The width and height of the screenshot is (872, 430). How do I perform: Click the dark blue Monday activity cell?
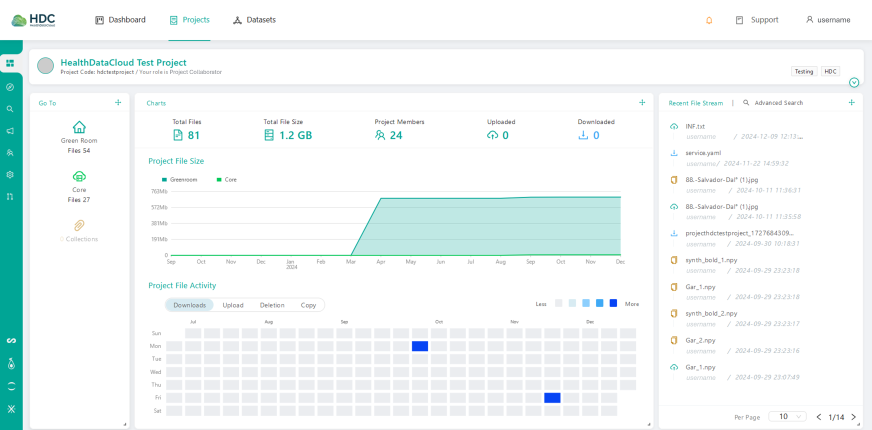pos(420,346)
